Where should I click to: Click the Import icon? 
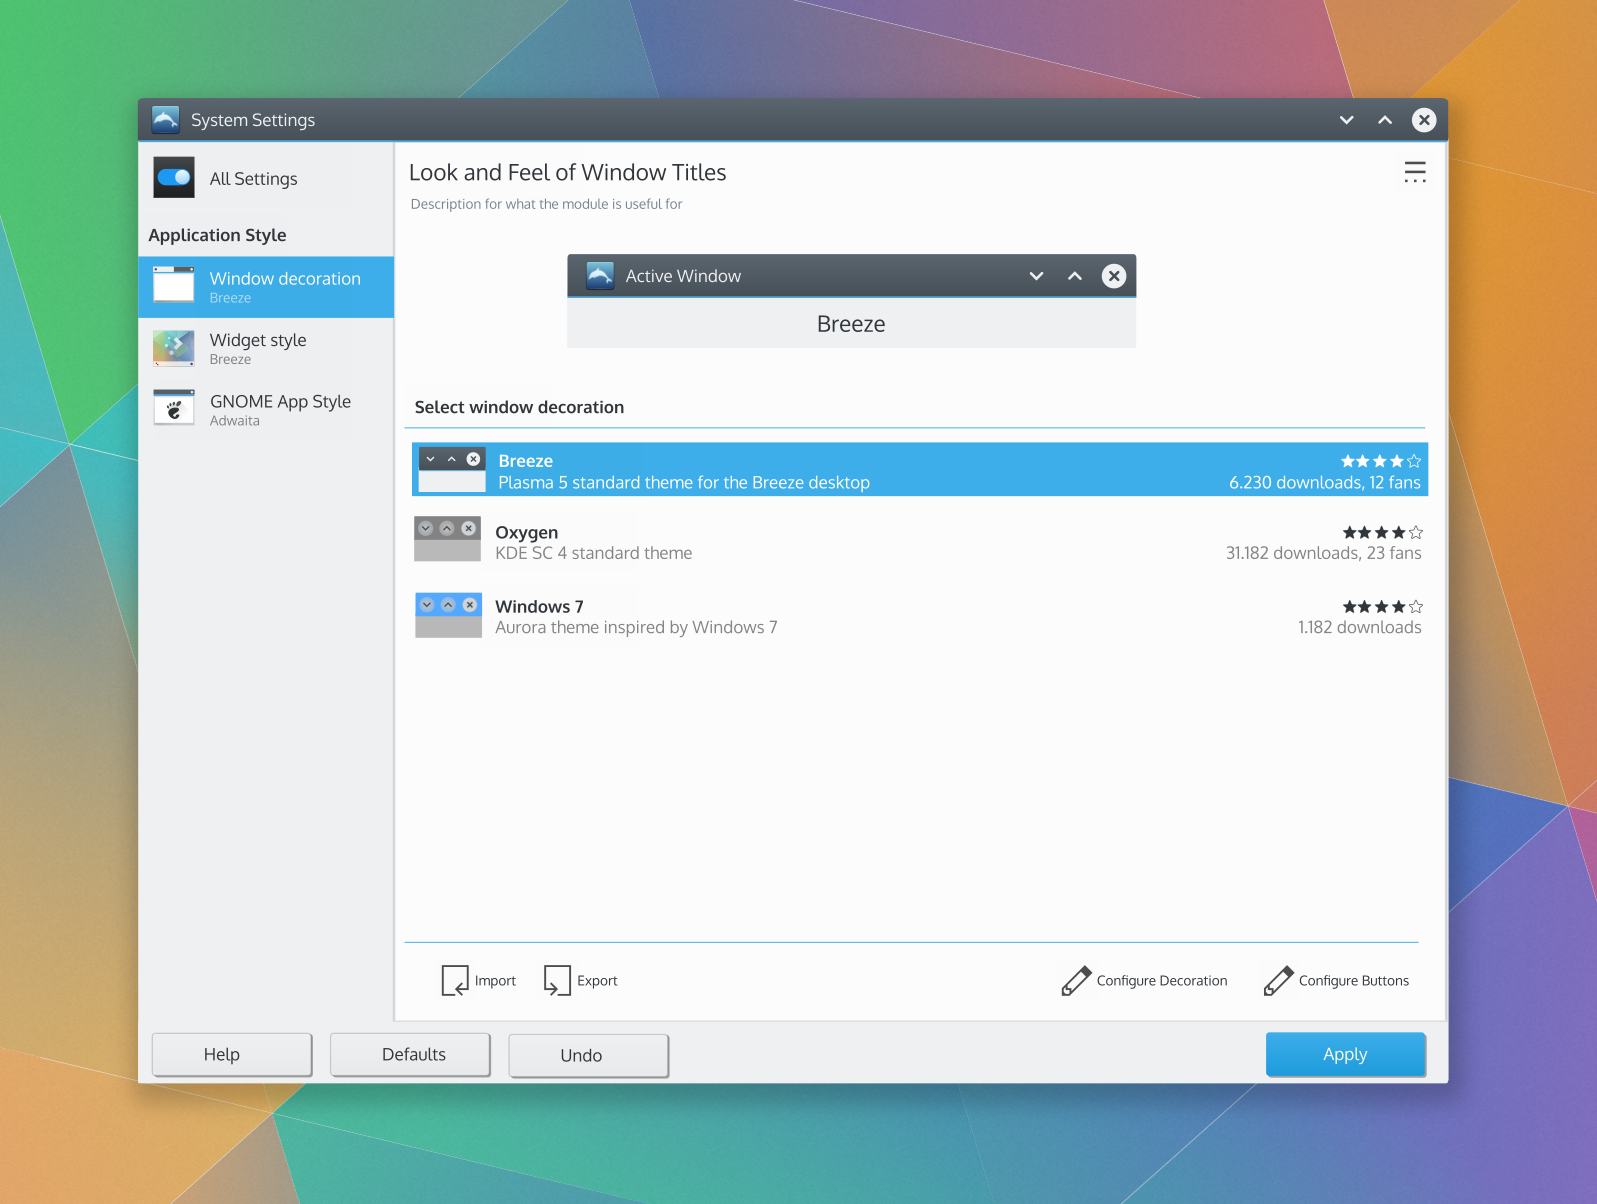pyautogui.click(x=455, y=980)
